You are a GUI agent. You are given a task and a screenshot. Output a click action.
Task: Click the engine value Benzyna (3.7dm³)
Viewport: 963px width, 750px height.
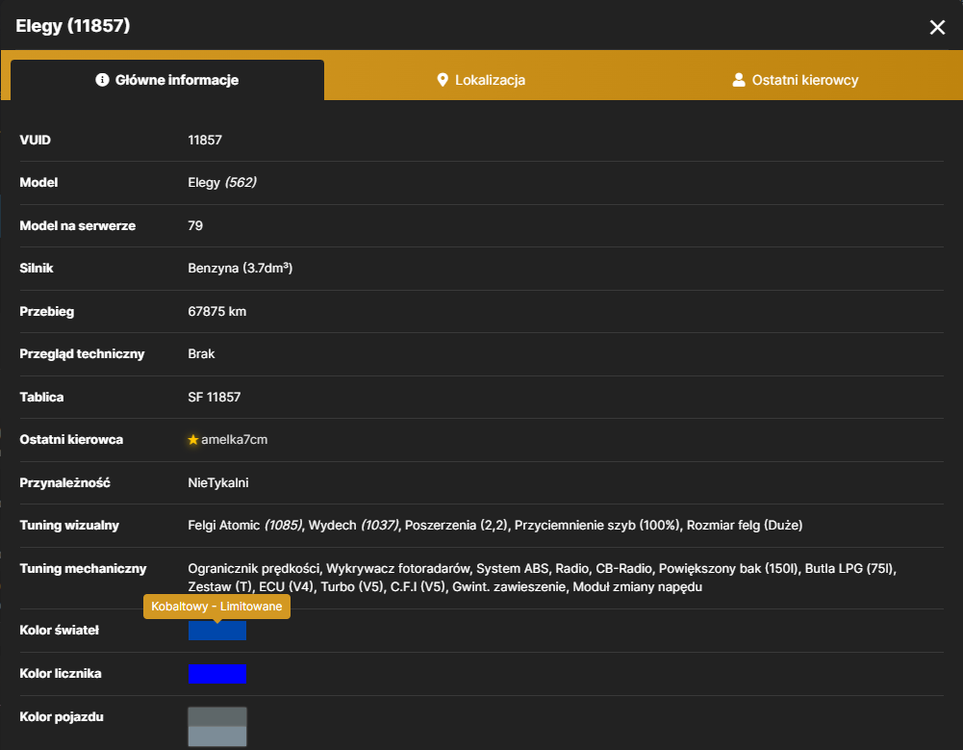(240, 268)
